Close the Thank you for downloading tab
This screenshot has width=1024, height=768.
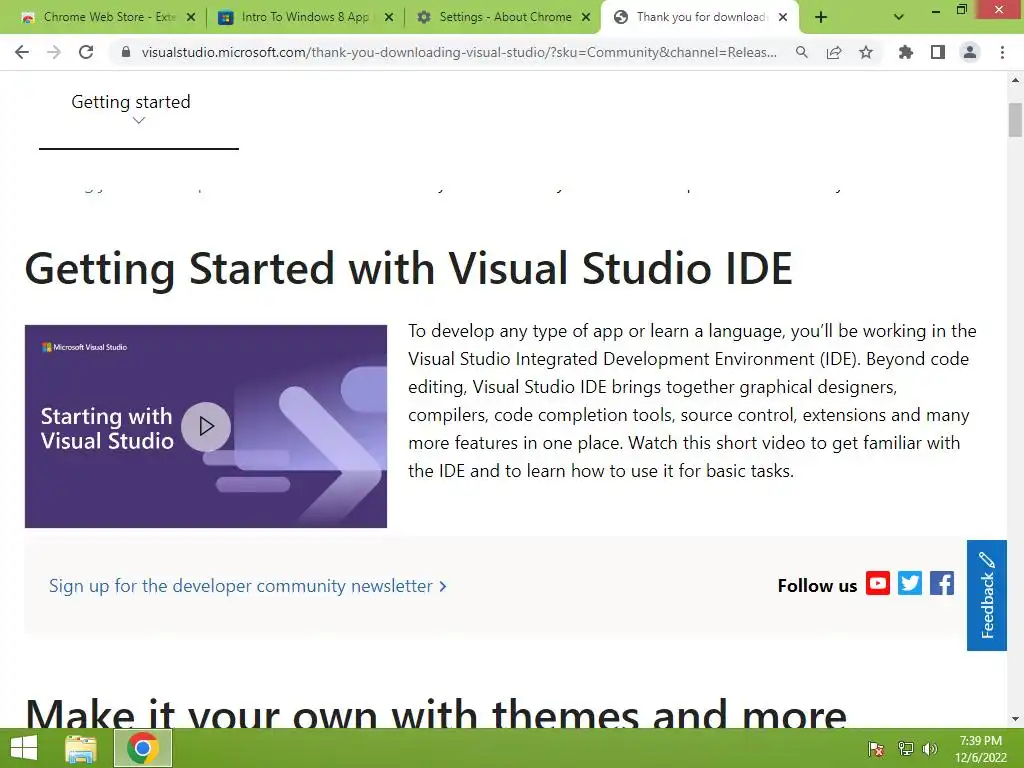coord(783,18)
